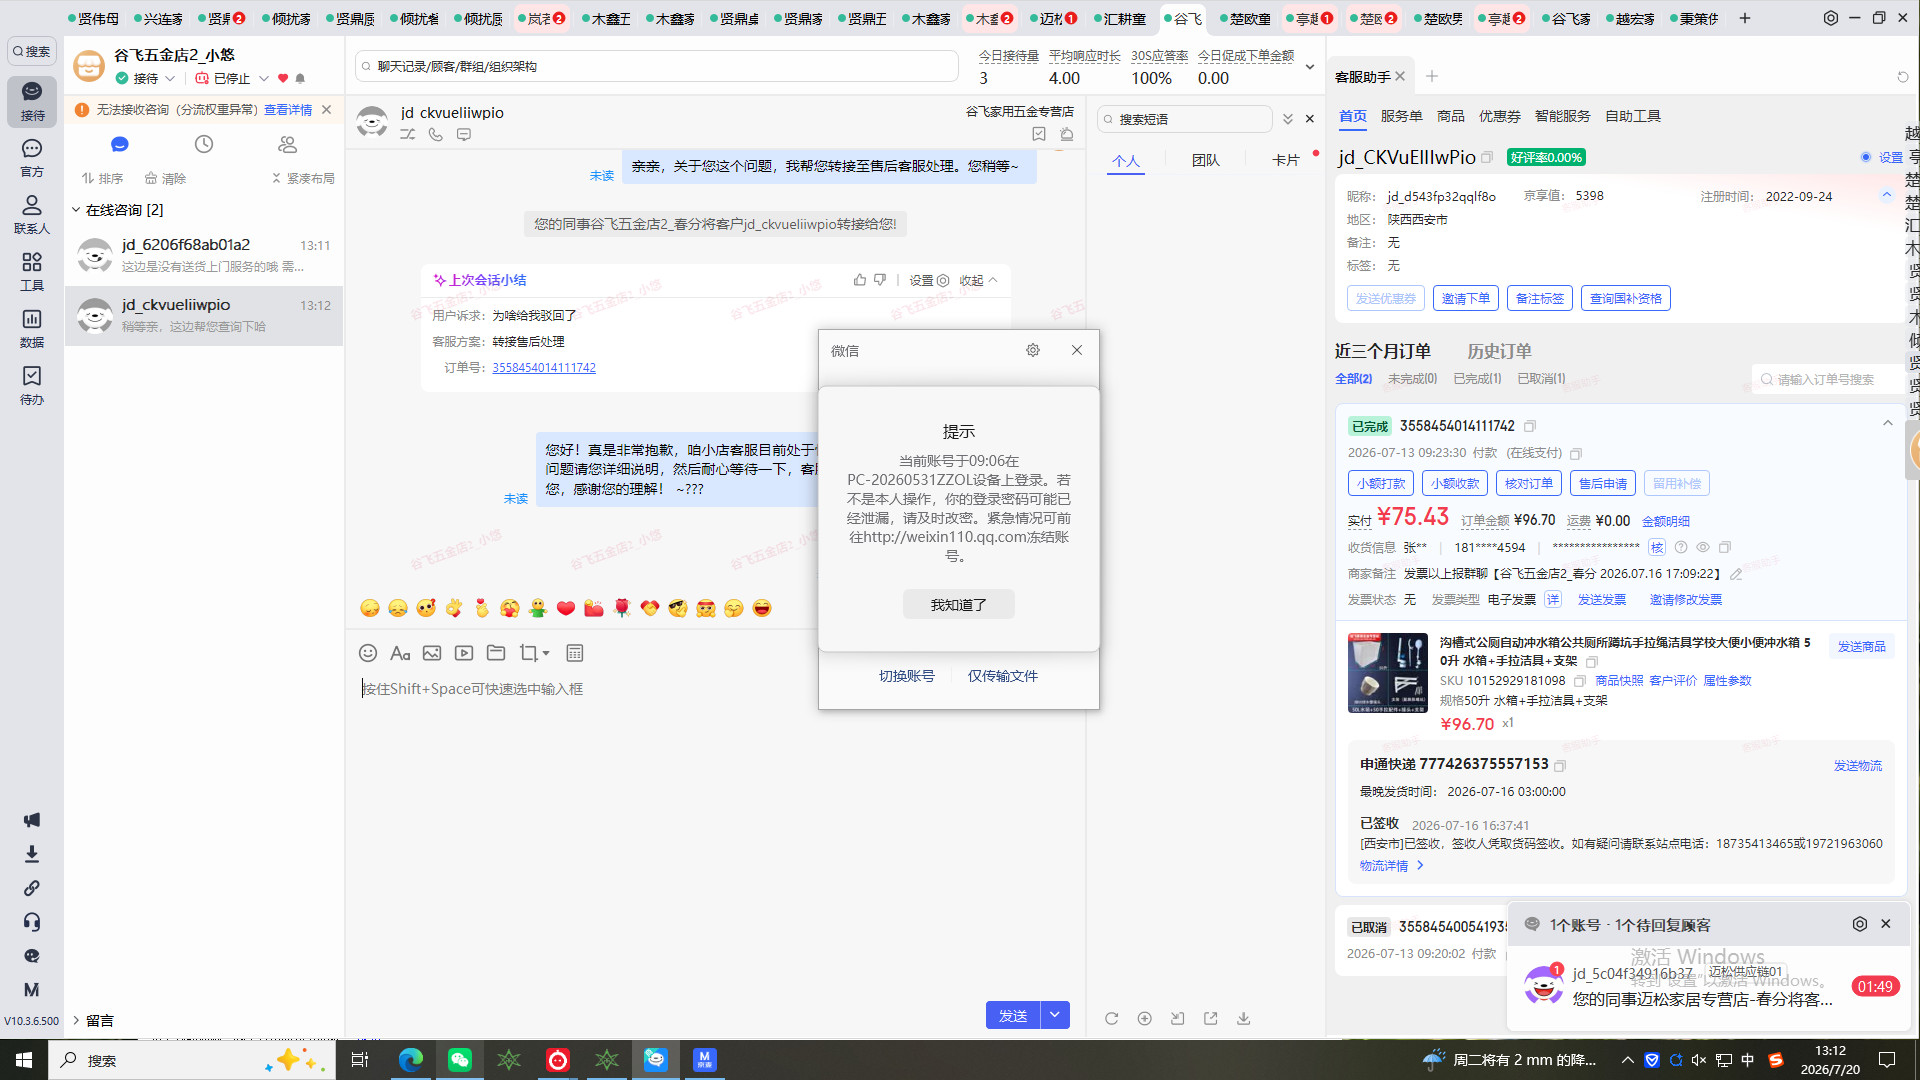This screenshot has height=1080, width=1920.
Task: Select the 团队 quick phrases tab
Action: pos(1206,160)
